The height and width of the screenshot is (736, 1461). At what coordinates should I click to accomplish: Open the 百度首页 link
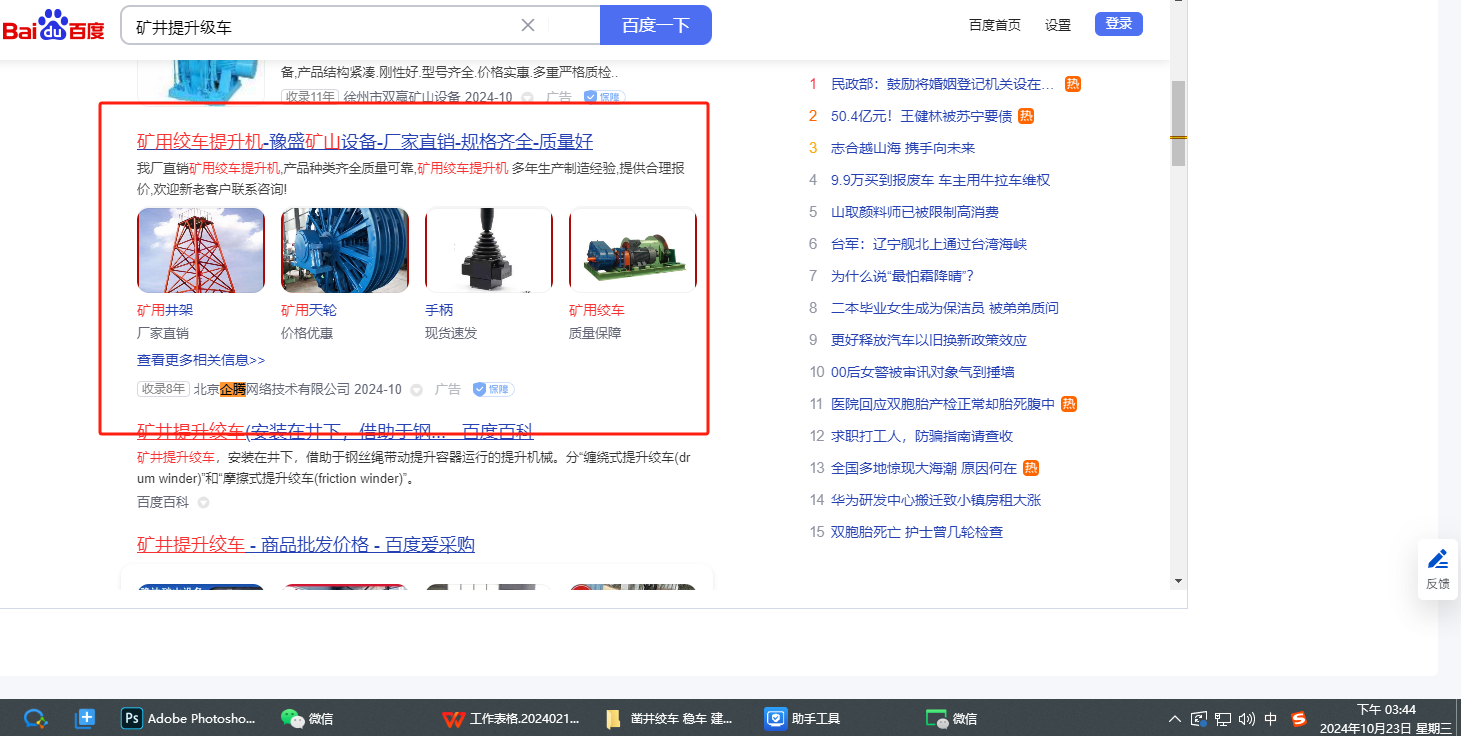tap(995, 25)
